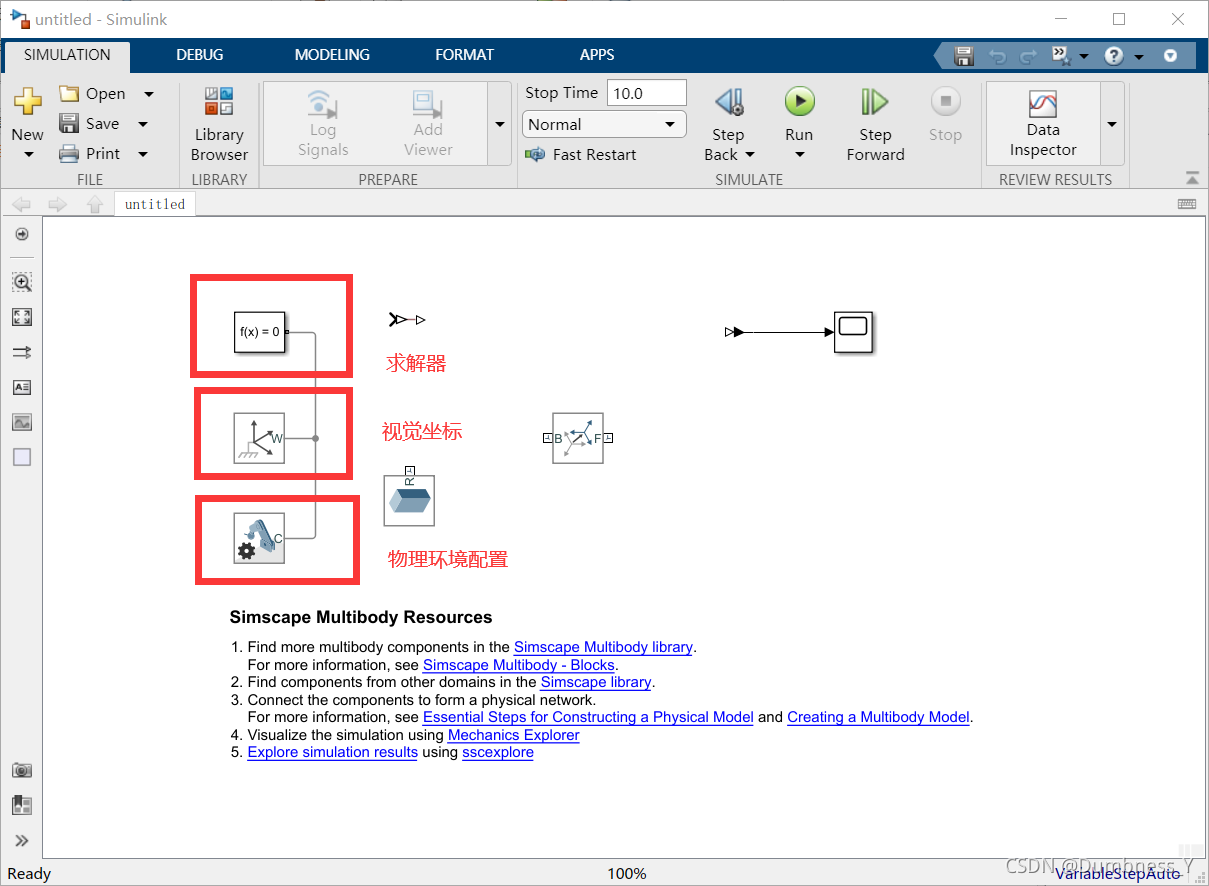Screen dimensions: 1209x886
Task: Select the Scope block
Action: pos(854,332)
